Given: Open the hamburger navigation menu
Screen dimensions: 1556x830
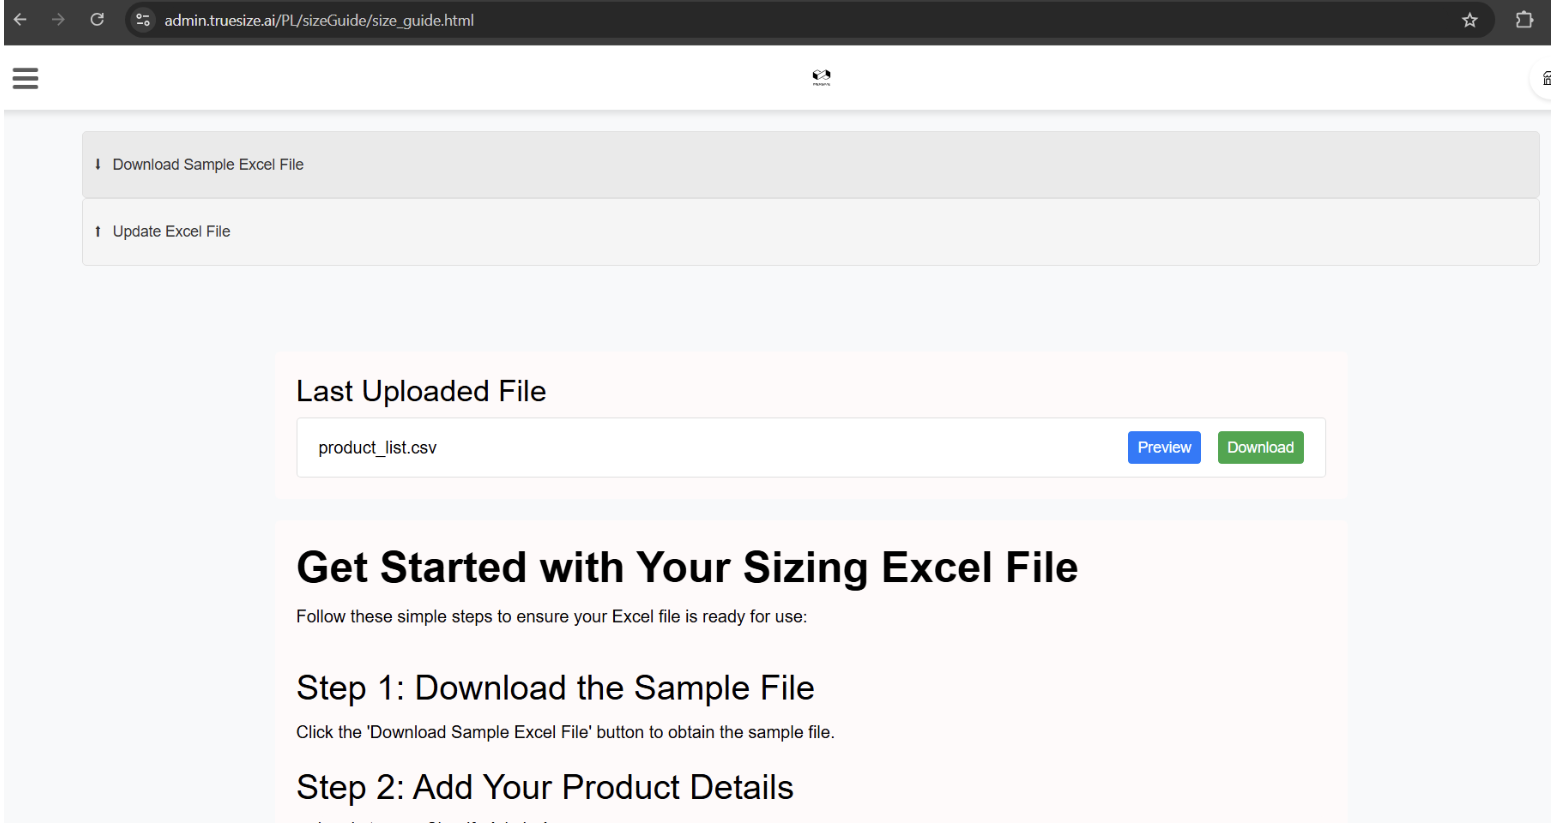Looking at the screenshot, I should tap(25, 78).
